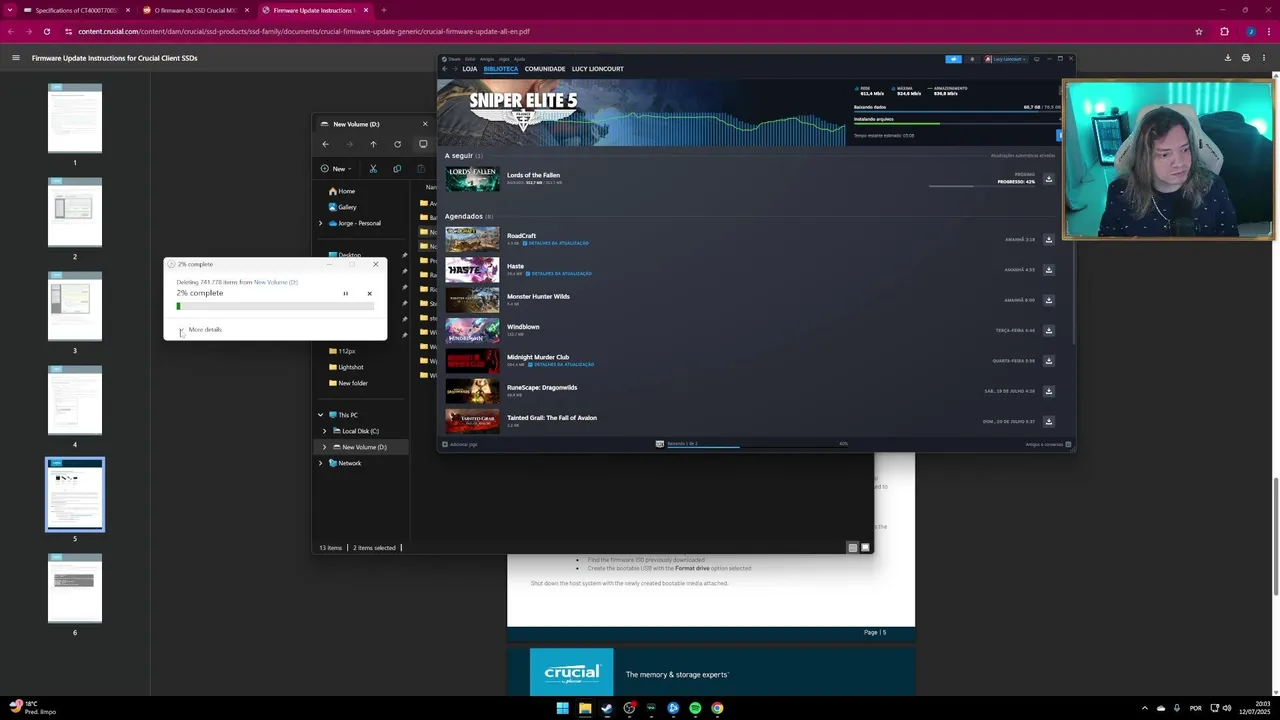1280x720 pixels.
Task: Pause the file deletion progress
Action: coord(346,293)
